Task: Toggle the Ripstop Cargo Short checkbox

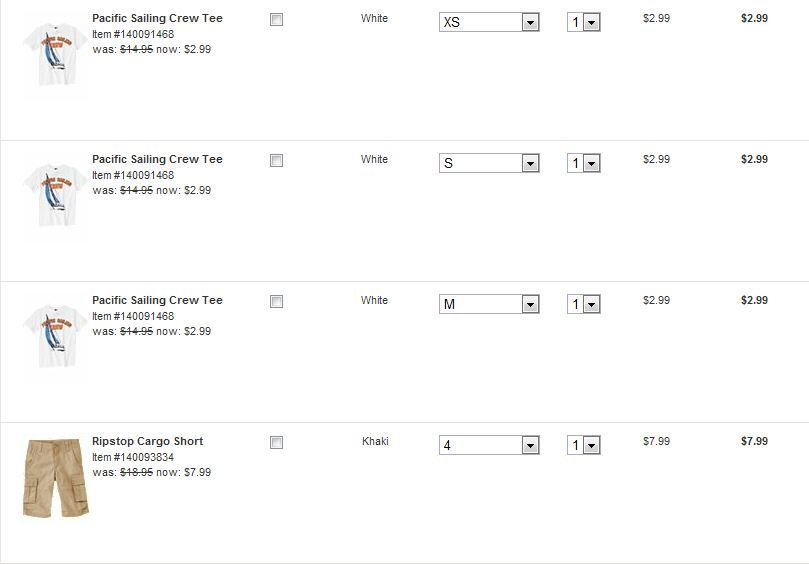Action: point(277,443)
